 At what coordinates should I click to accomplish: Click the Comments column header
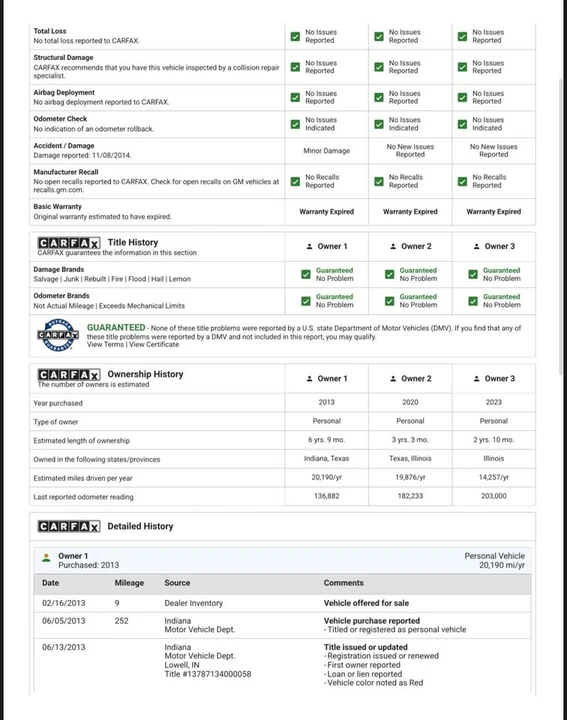click(x=343, y=583)
